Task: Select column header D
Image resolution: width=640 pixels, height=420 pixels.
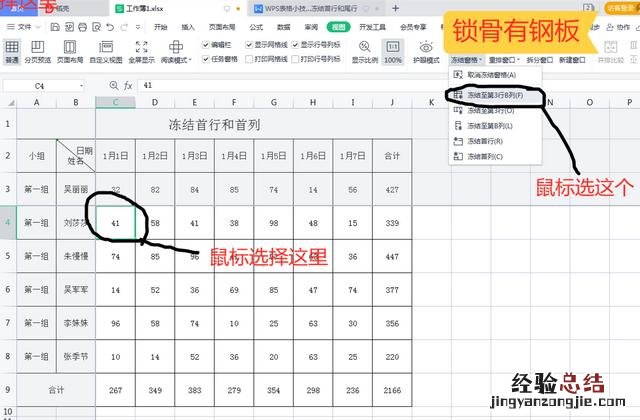Action: coord(155,102)
